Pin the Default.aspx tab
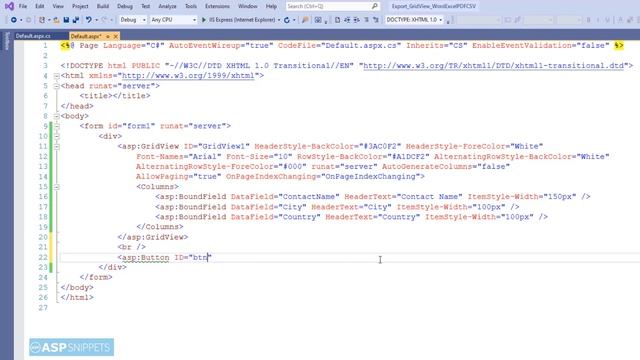Image resolution: width=640 pixels, height=360 pixels. pos(108,36)
